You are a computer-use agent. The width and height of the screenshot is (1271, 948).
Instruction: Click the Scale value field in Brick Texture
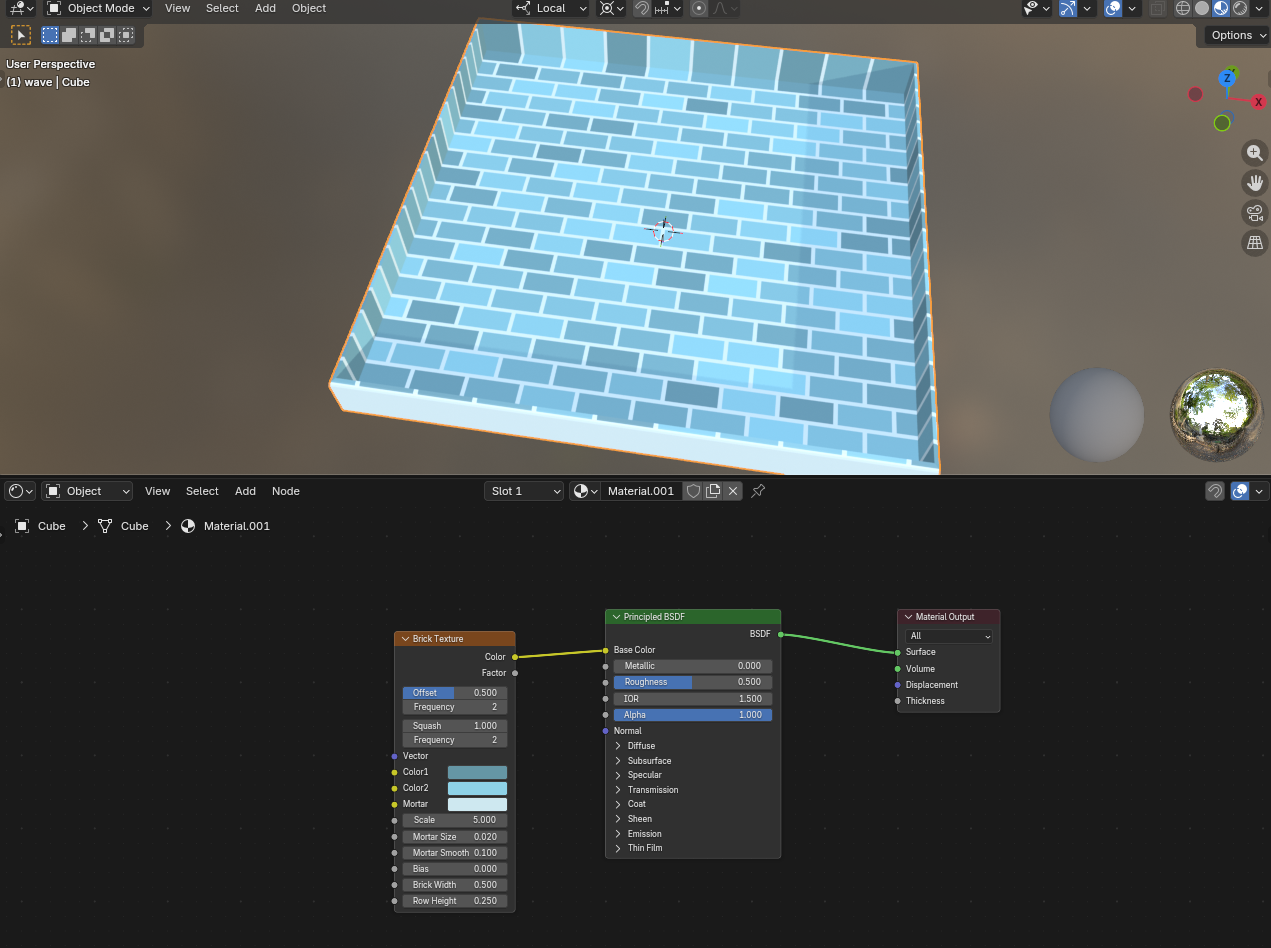pos(455,820)
